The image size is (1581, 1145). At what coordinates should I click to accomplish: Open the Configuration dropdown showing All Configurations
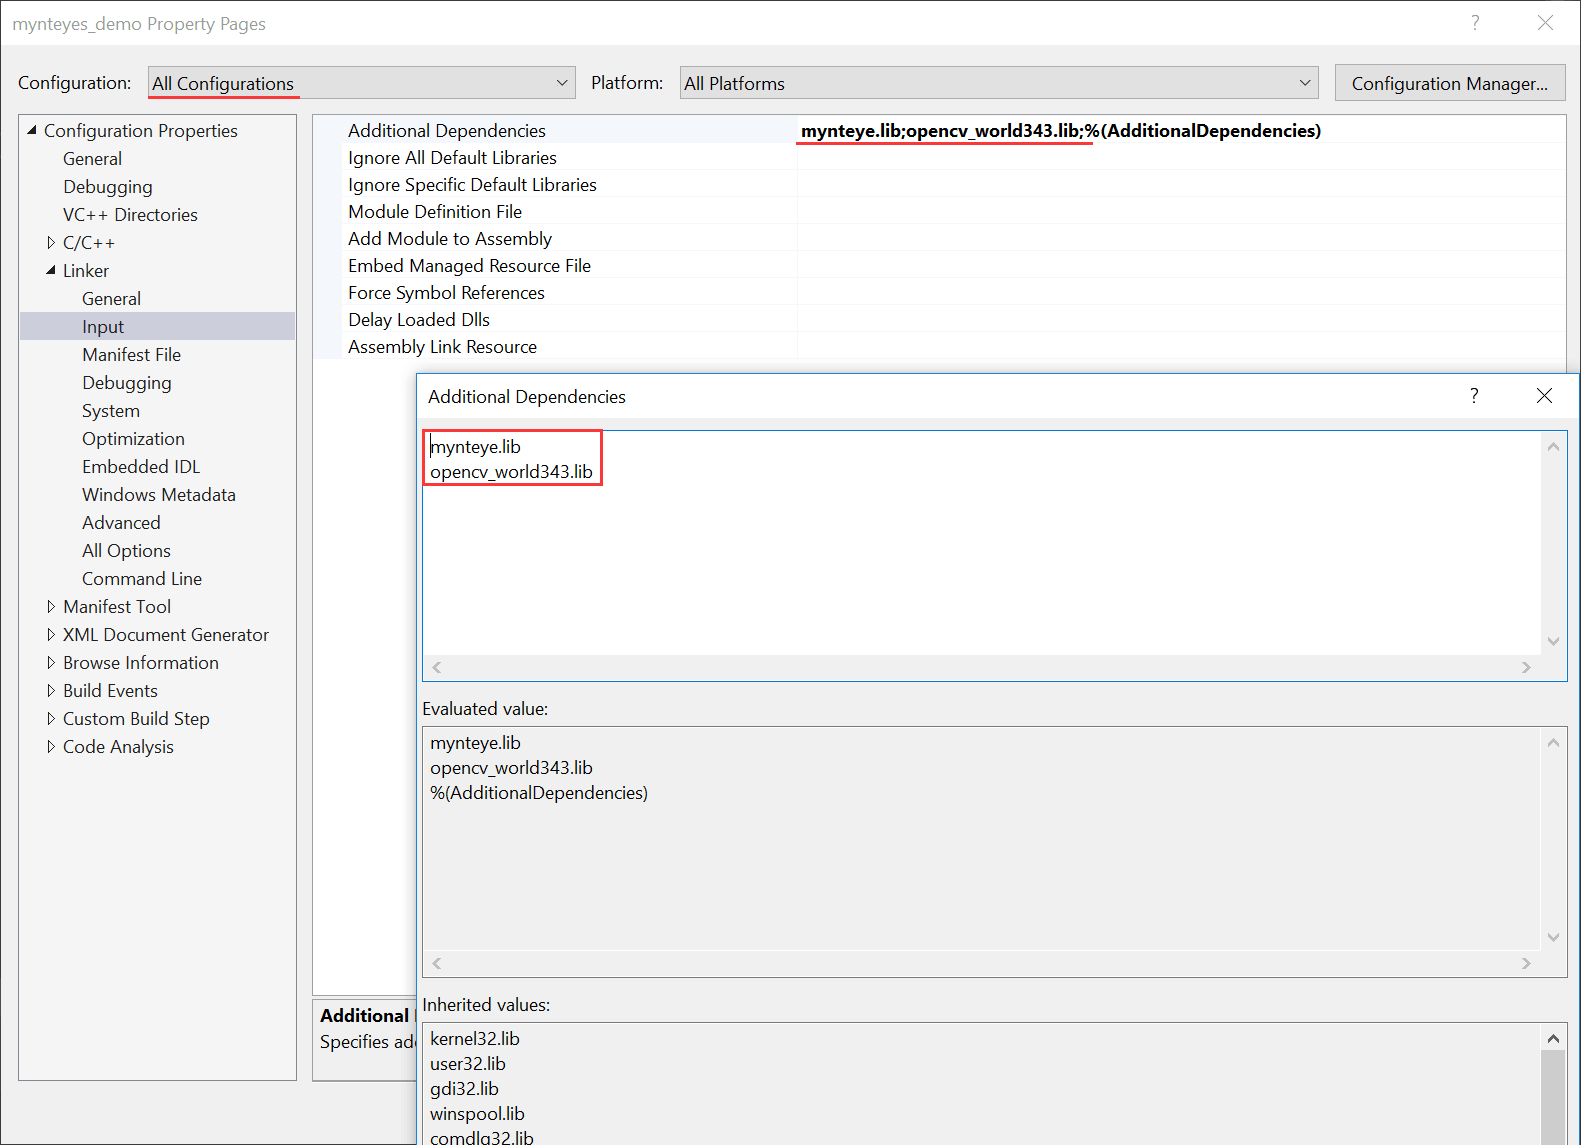point(361,83)
